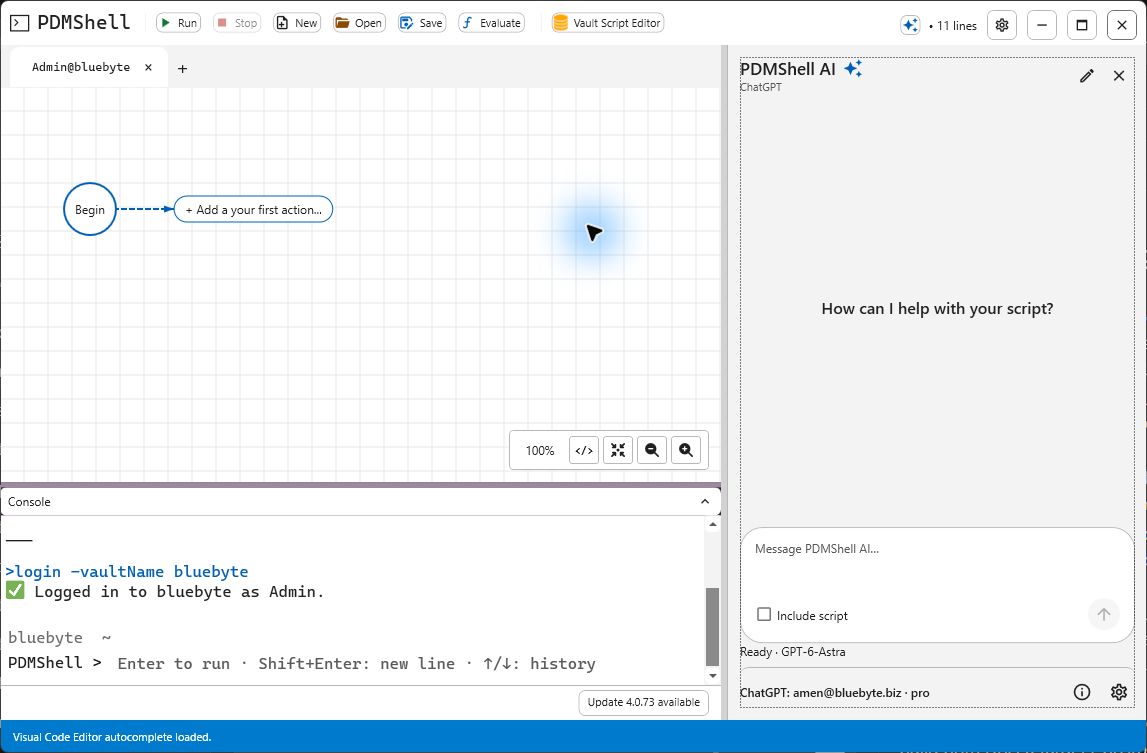1147x753 pixels.
Task: Click the PDMShell AI title
Action: [788, 69]
